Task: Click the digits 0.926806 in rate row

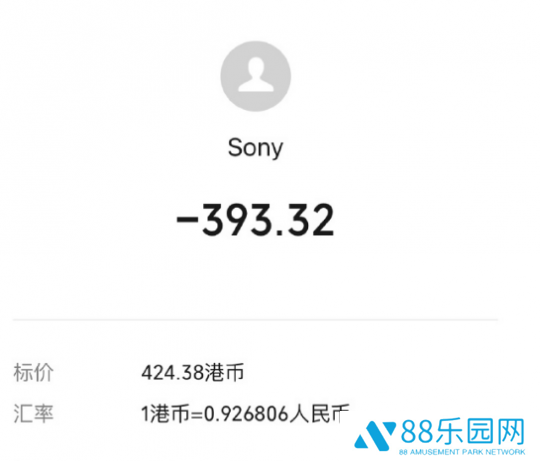Action: pyautogui.click(x=246, y=414)
